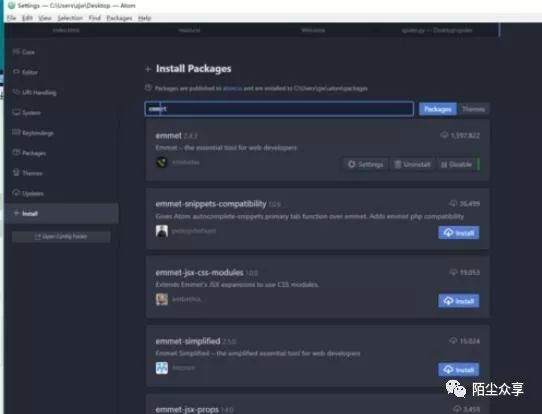542x414 pixels.
Task: Select the Core settings section
Action: click(28, 52)
